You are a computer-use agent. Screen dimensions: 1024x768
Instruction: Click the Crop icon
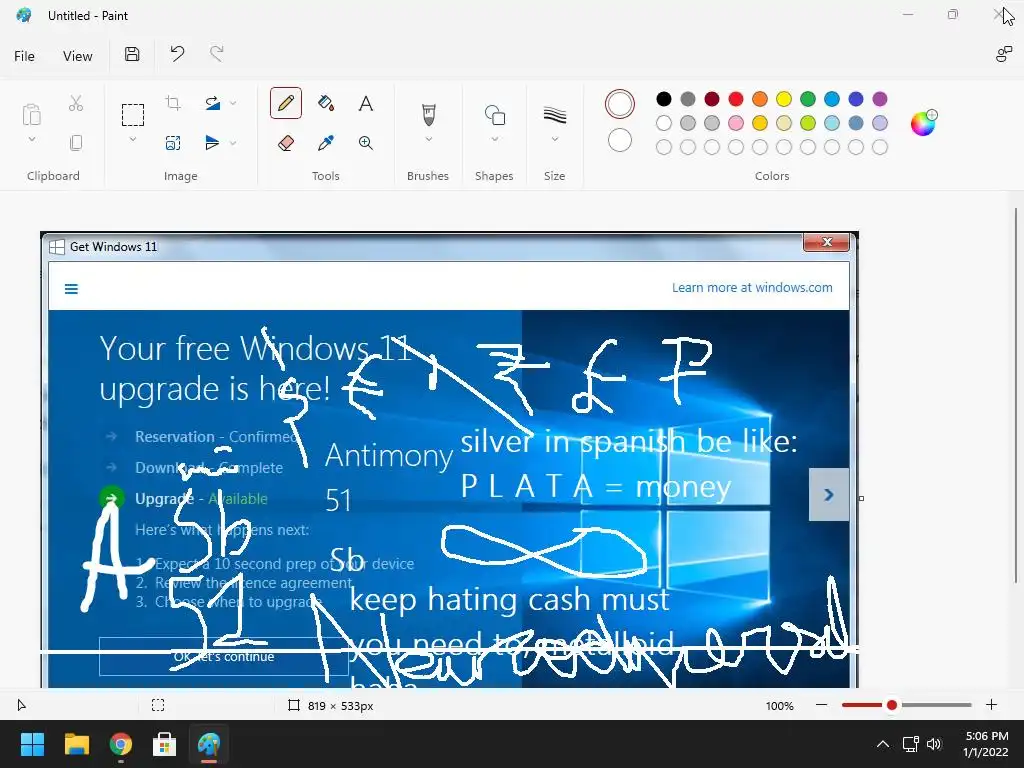tap(173, 103)
